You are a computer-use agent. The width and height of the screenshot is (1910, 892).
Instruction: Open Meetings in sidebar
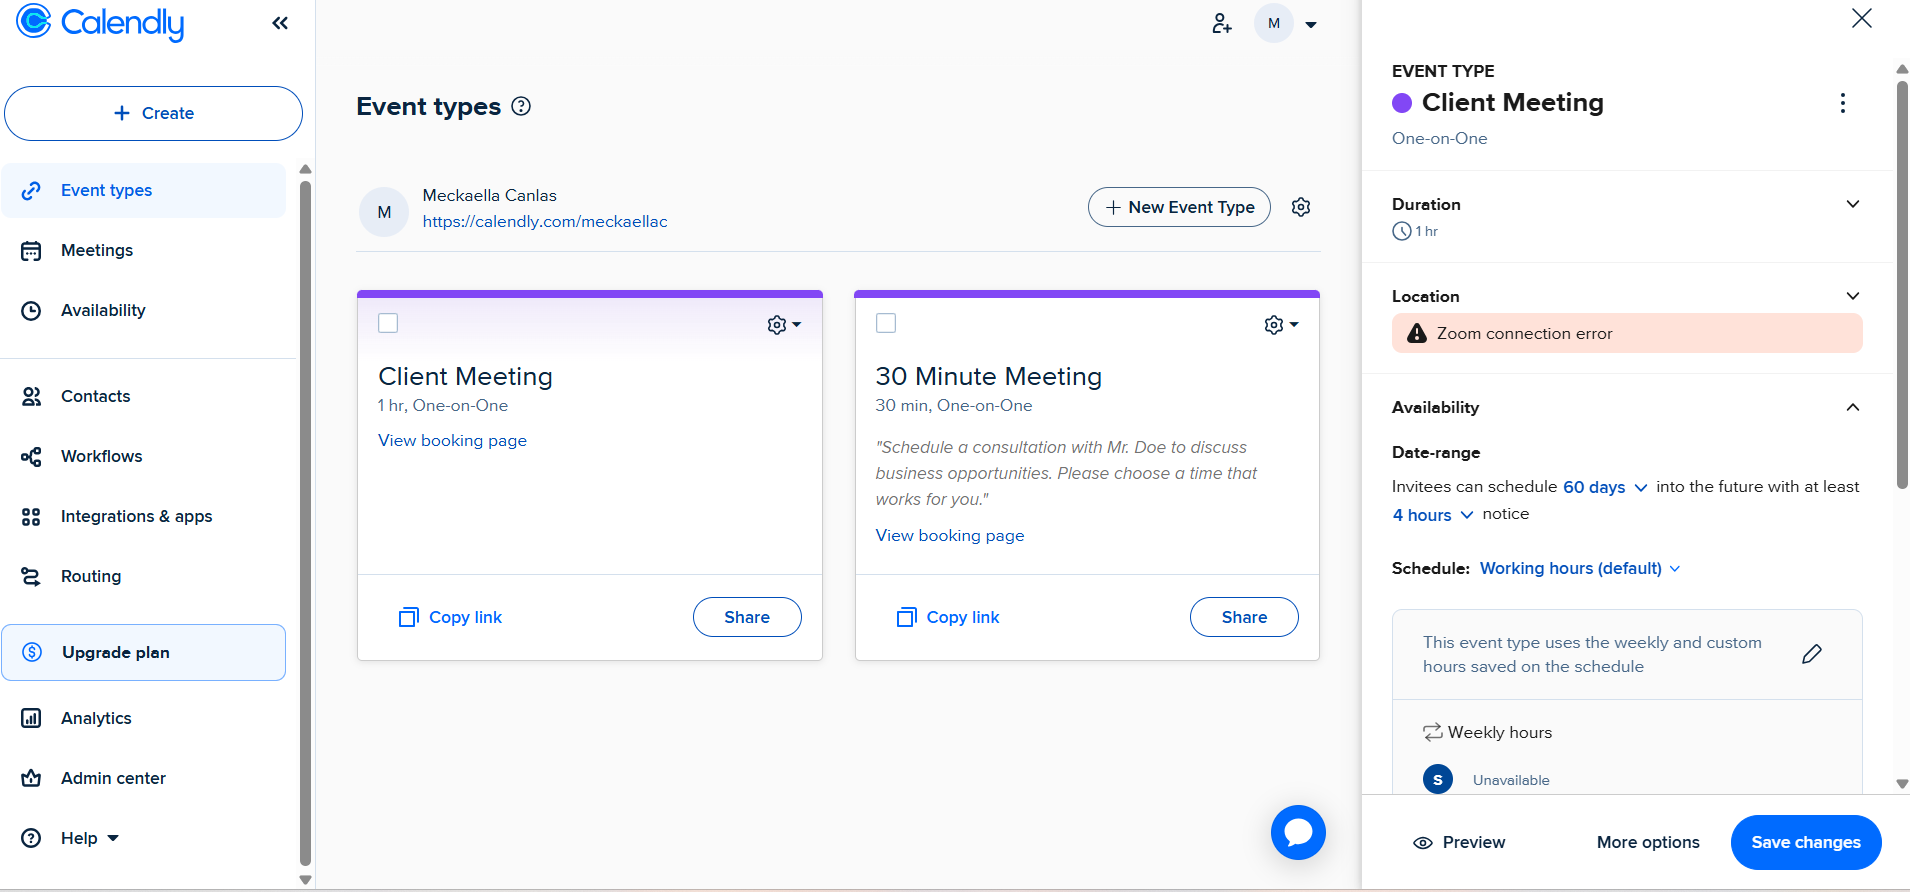coord(97,250)
